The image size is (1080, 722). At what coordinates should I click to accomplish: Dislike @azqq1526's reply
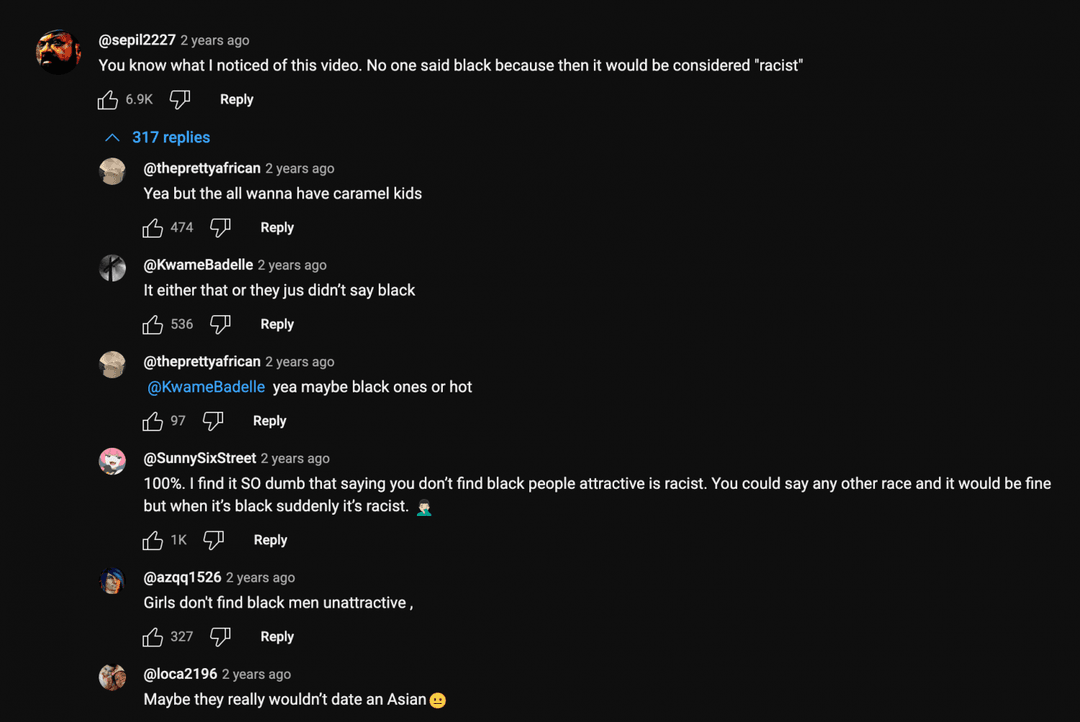(221, 636)
